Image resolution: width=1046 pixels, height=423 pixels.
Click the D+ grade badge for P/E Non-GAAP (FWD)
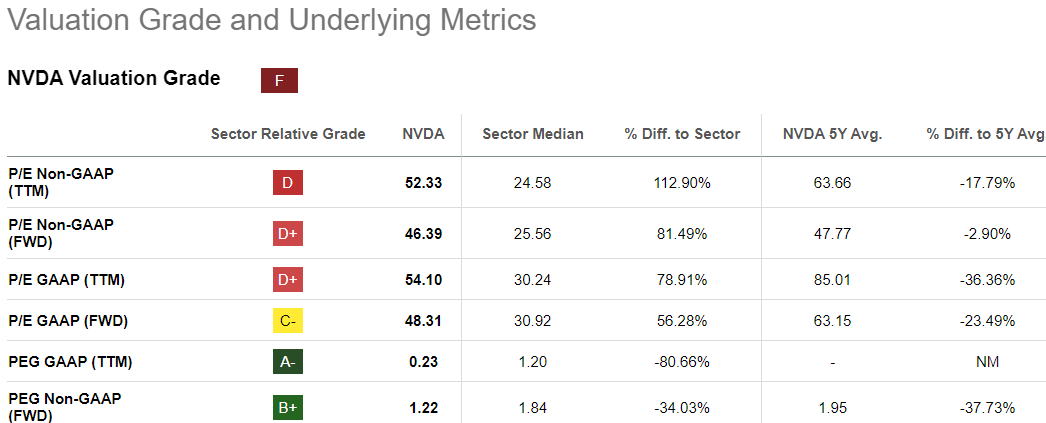(287, 234)
